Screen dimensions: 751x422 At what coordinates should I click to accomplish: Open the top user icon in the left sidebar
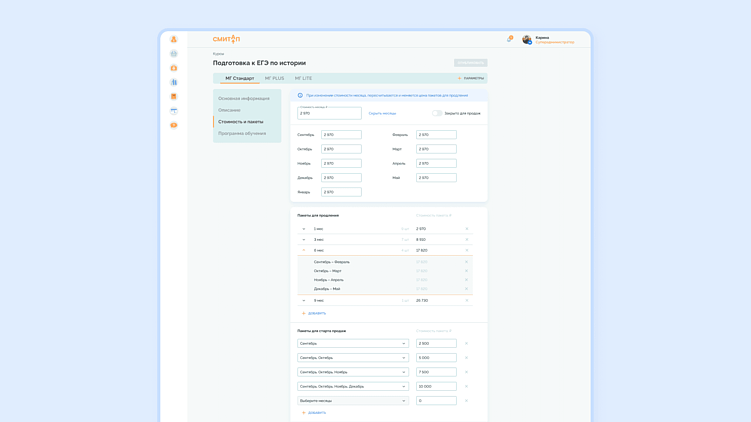pos(174,39)
